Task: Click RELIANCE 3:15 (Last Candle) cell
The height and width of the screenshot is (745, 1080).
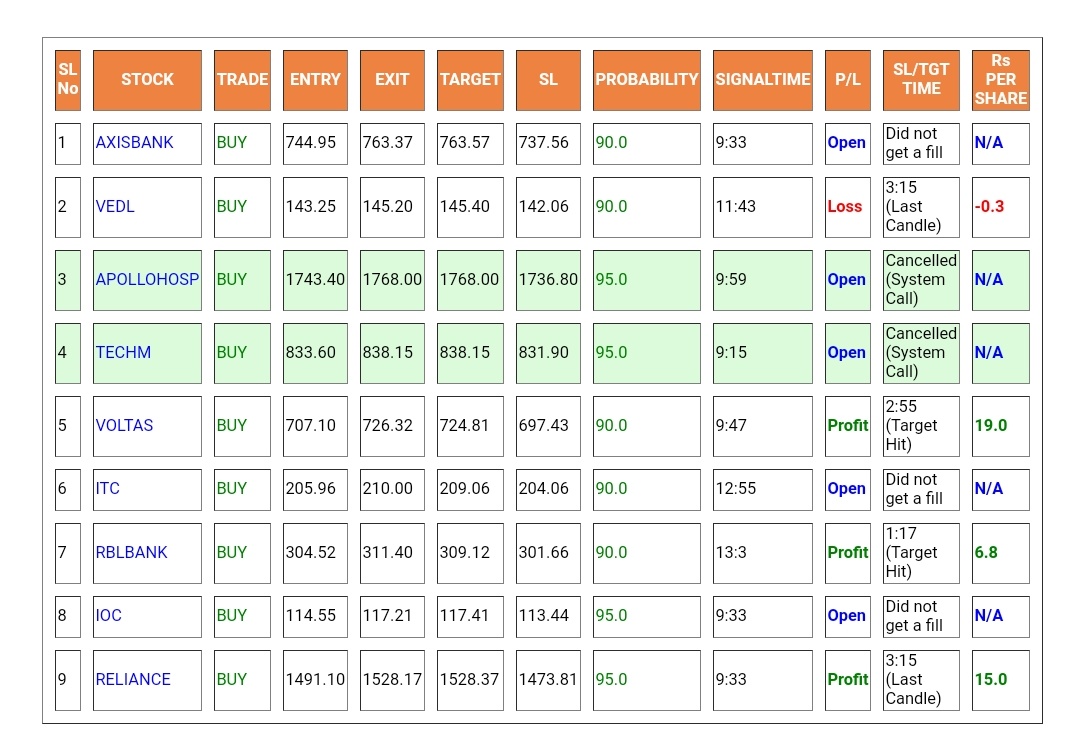Action: [921, 680]
